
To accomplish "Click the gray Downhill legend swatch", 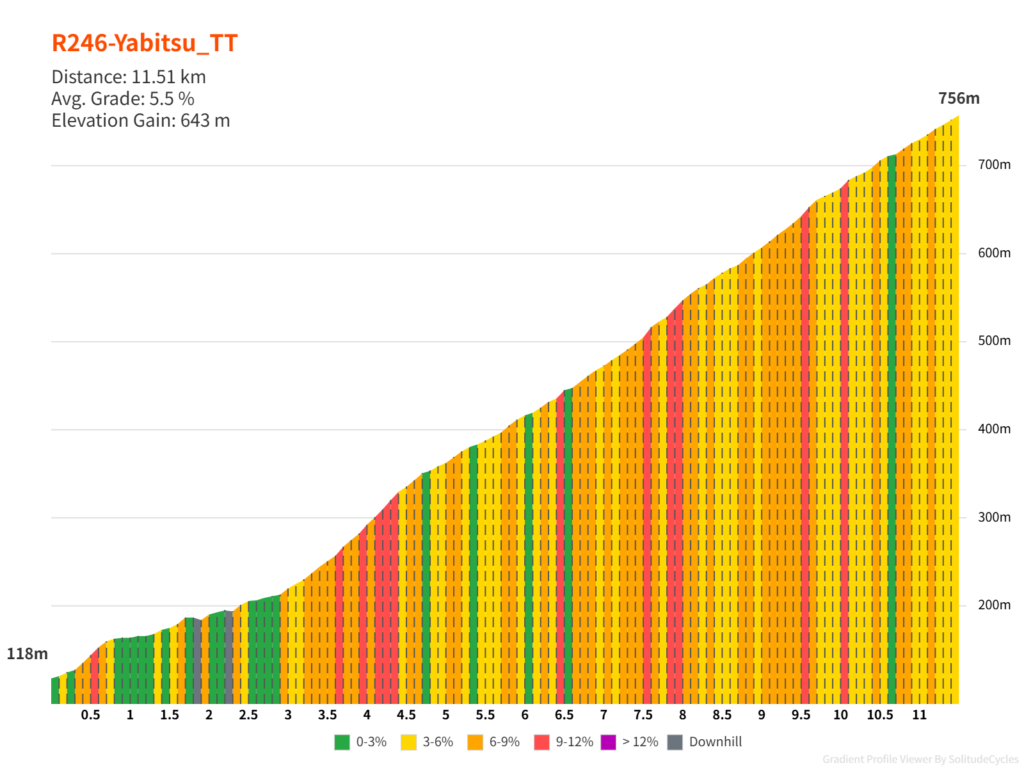I will [x=675, y=742].
